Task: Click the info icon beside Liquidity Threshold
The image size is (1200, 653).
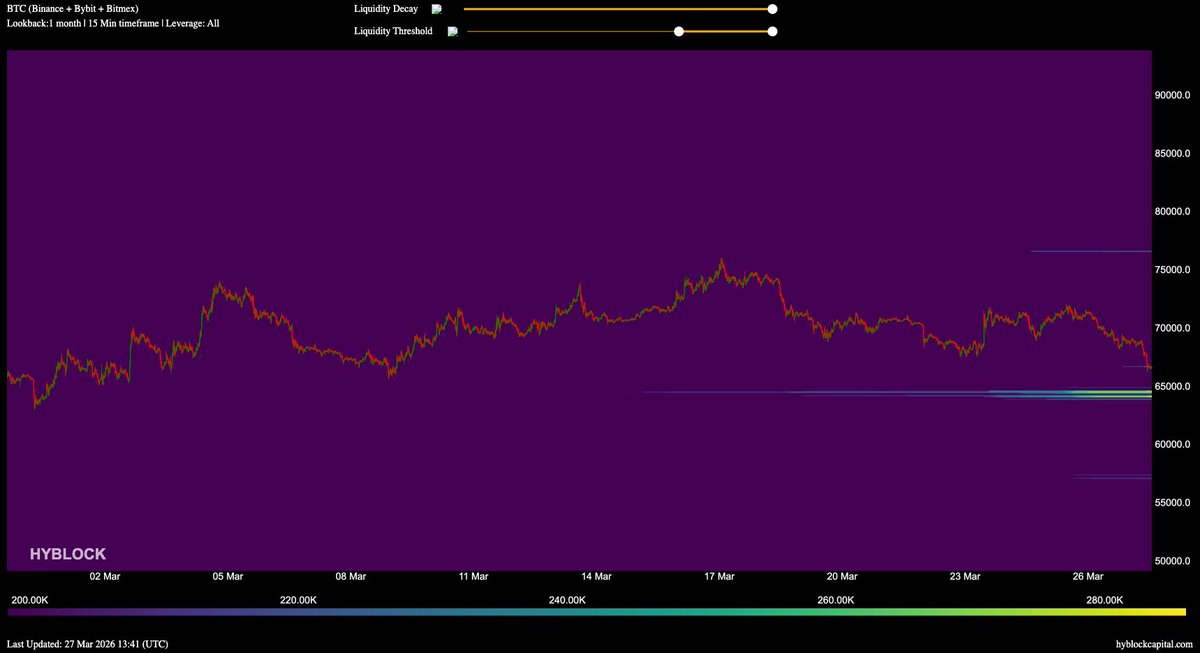Action: (x=452, y=32)
